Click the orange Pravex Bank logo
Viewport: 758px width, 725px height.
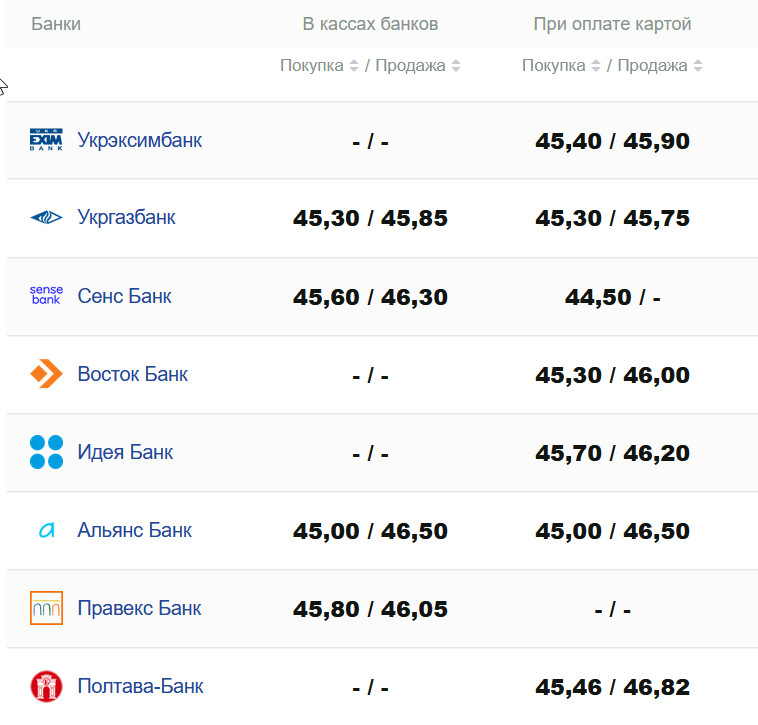click(x=46, y=608)
